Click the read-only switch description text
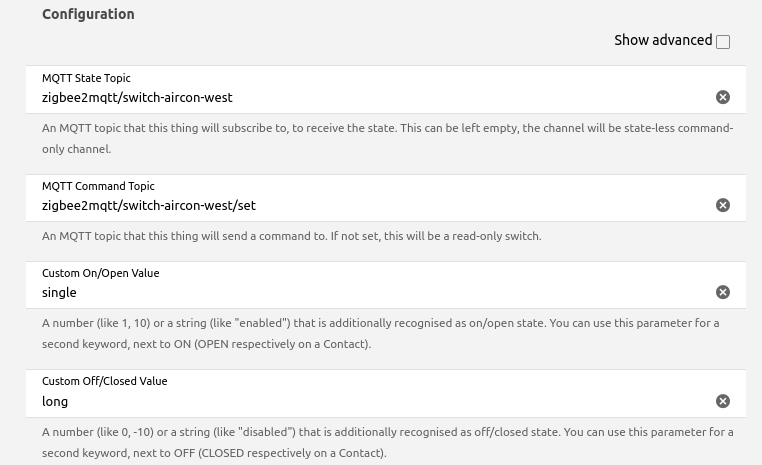762x465 pixels. tap(291, 236)
